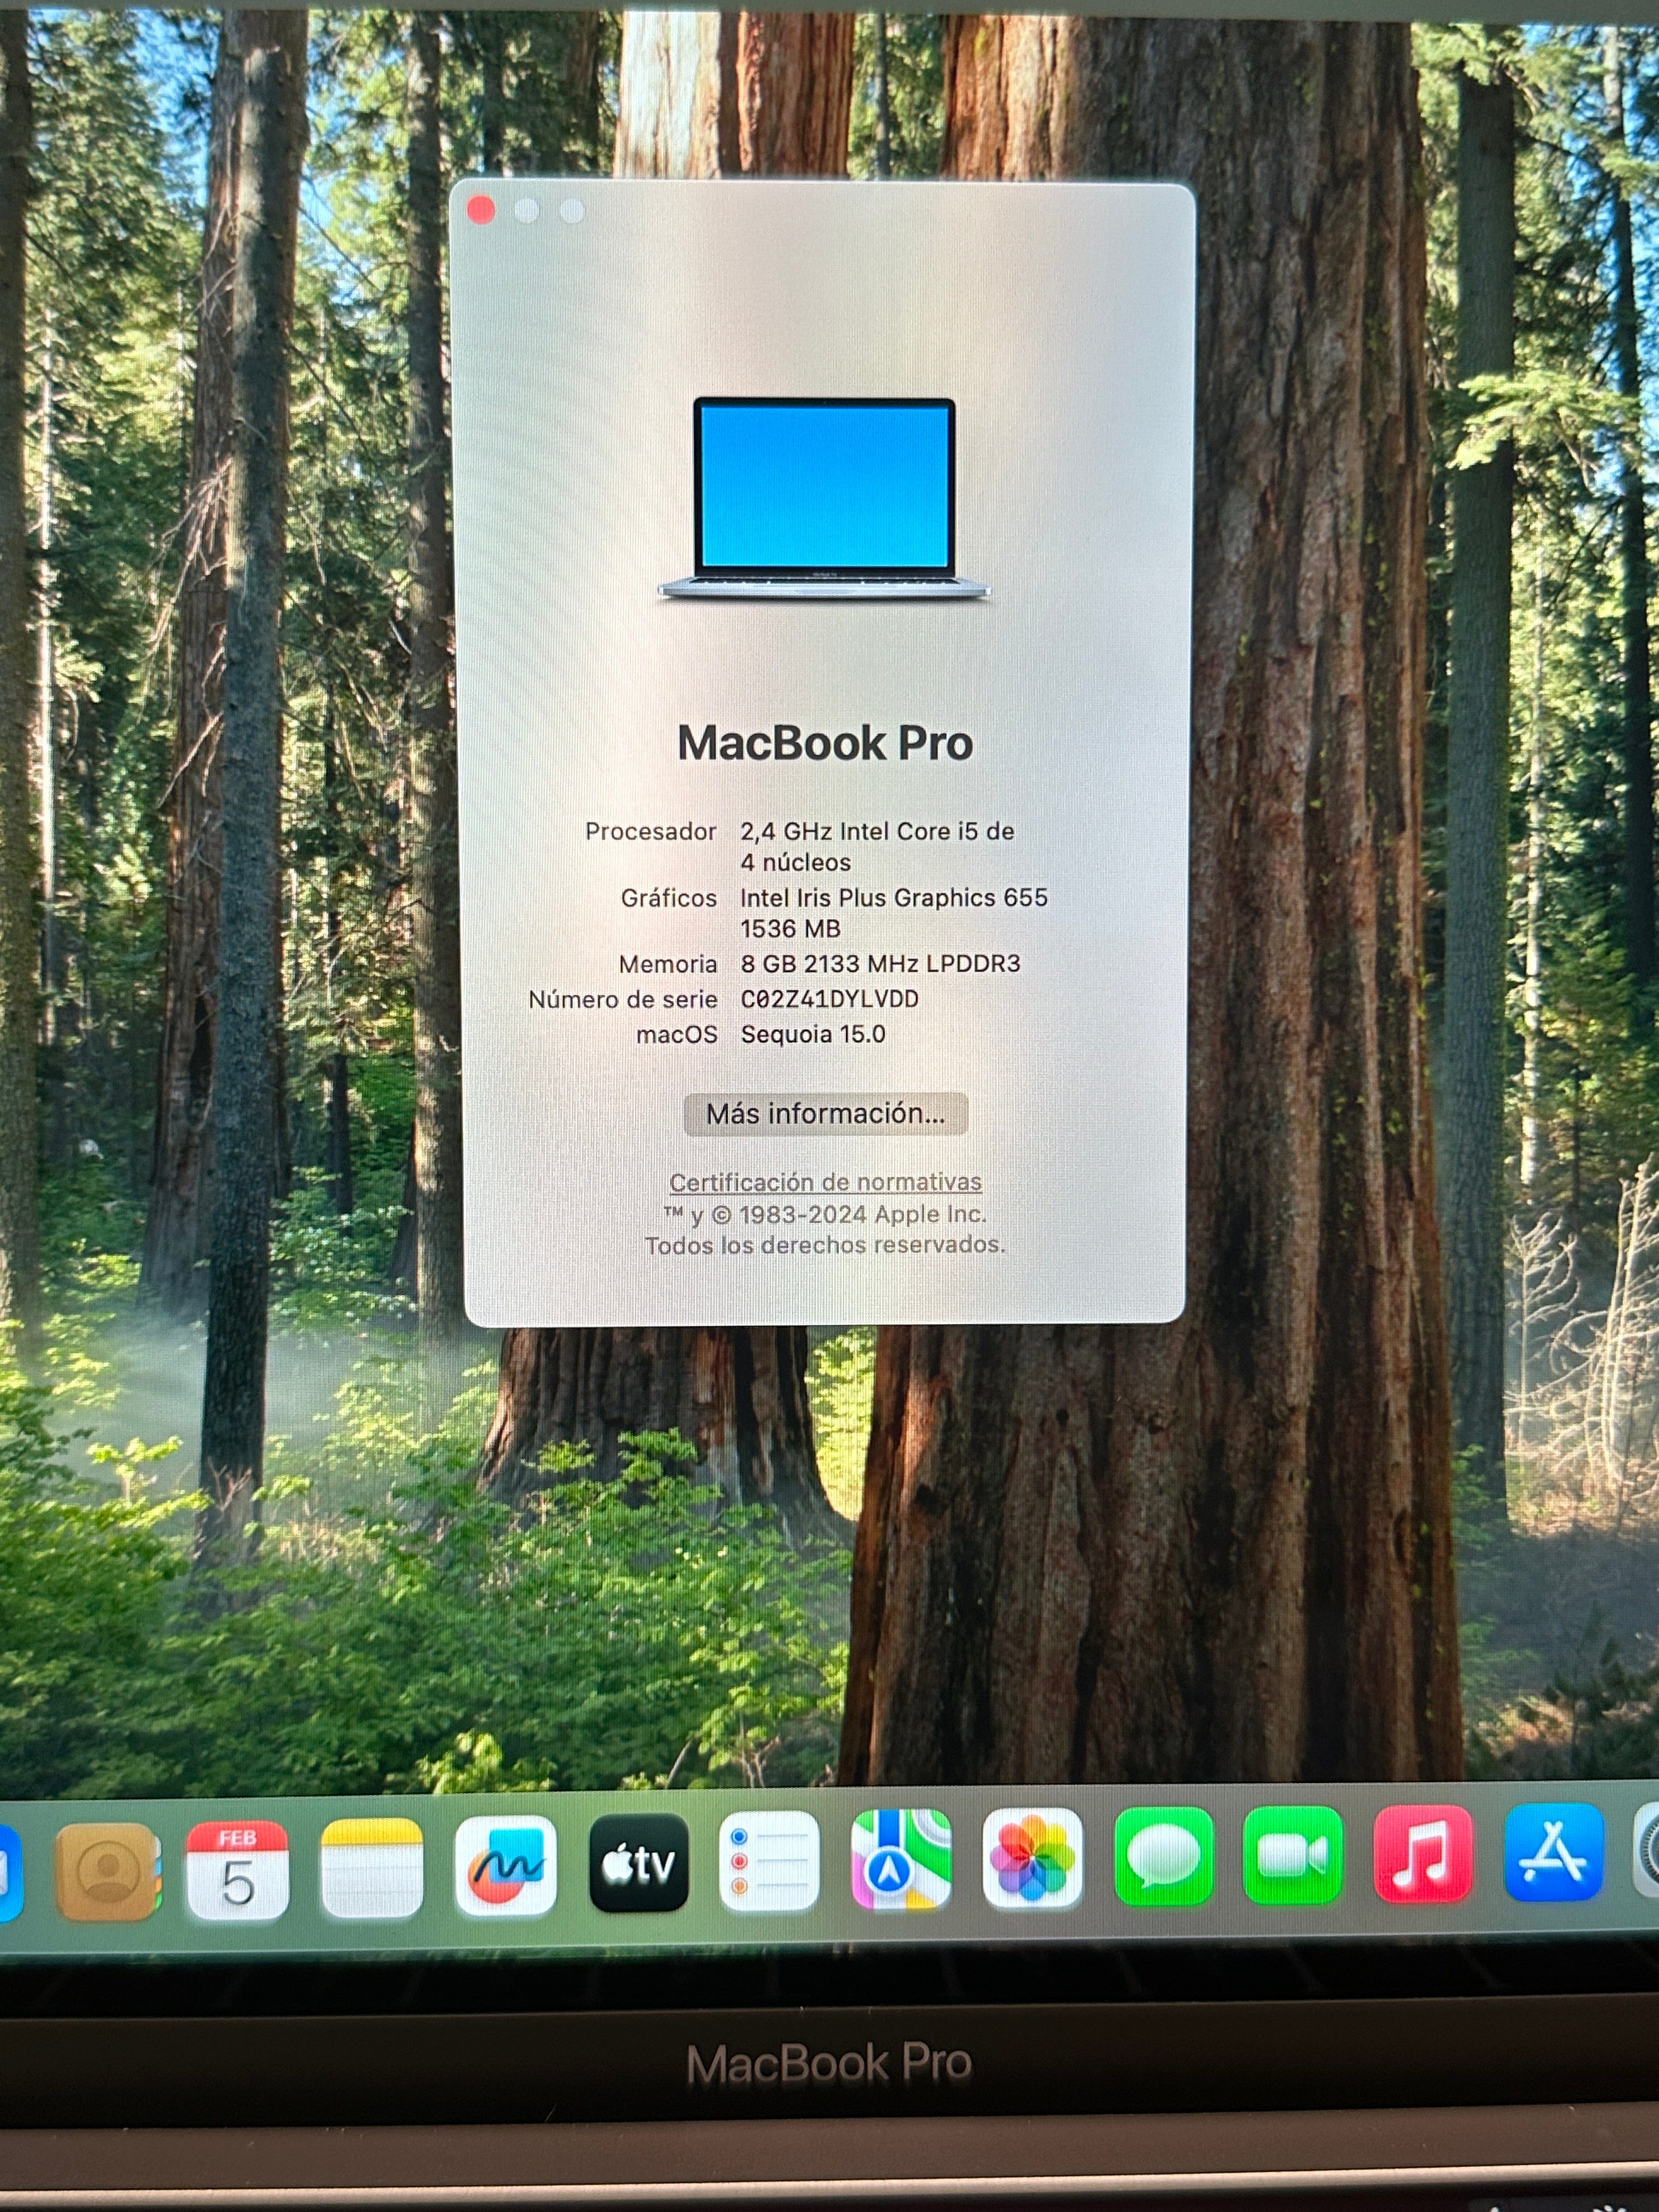Click the macOS version text Sequoia 15.0

pyautogui.click(x=813, y=1034)
